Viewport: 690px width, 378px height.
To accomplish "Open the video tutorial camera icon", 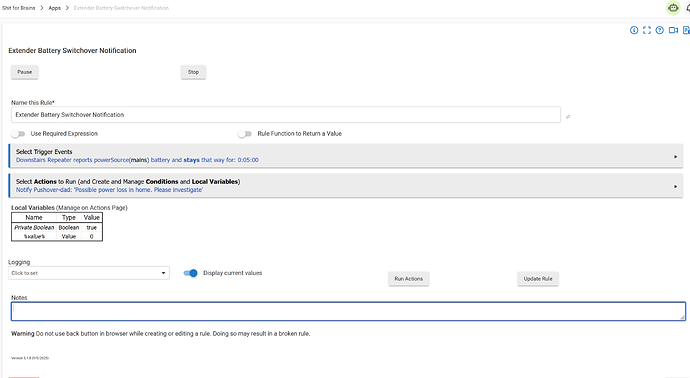I will [673, 30].
